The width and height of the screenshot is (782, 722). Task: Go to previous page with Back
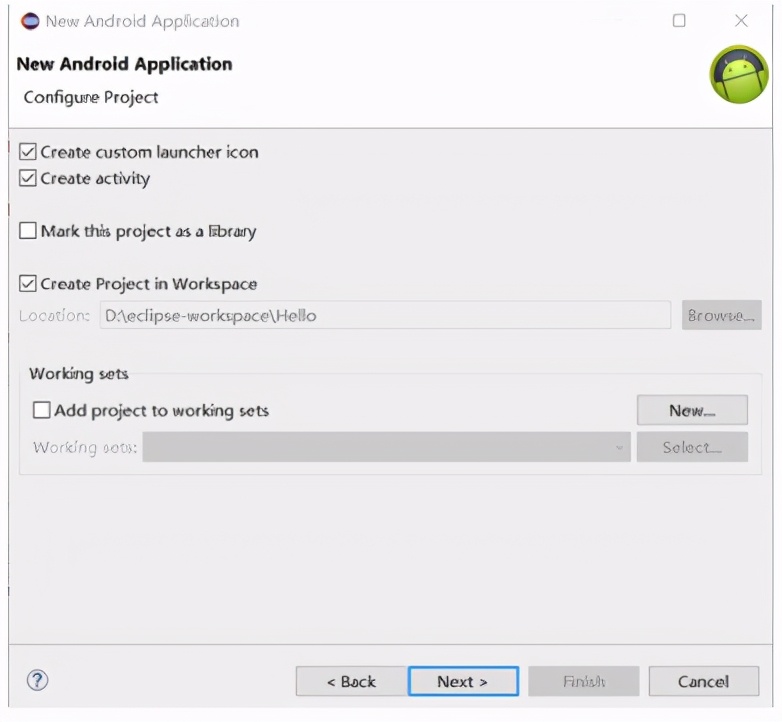351,681
